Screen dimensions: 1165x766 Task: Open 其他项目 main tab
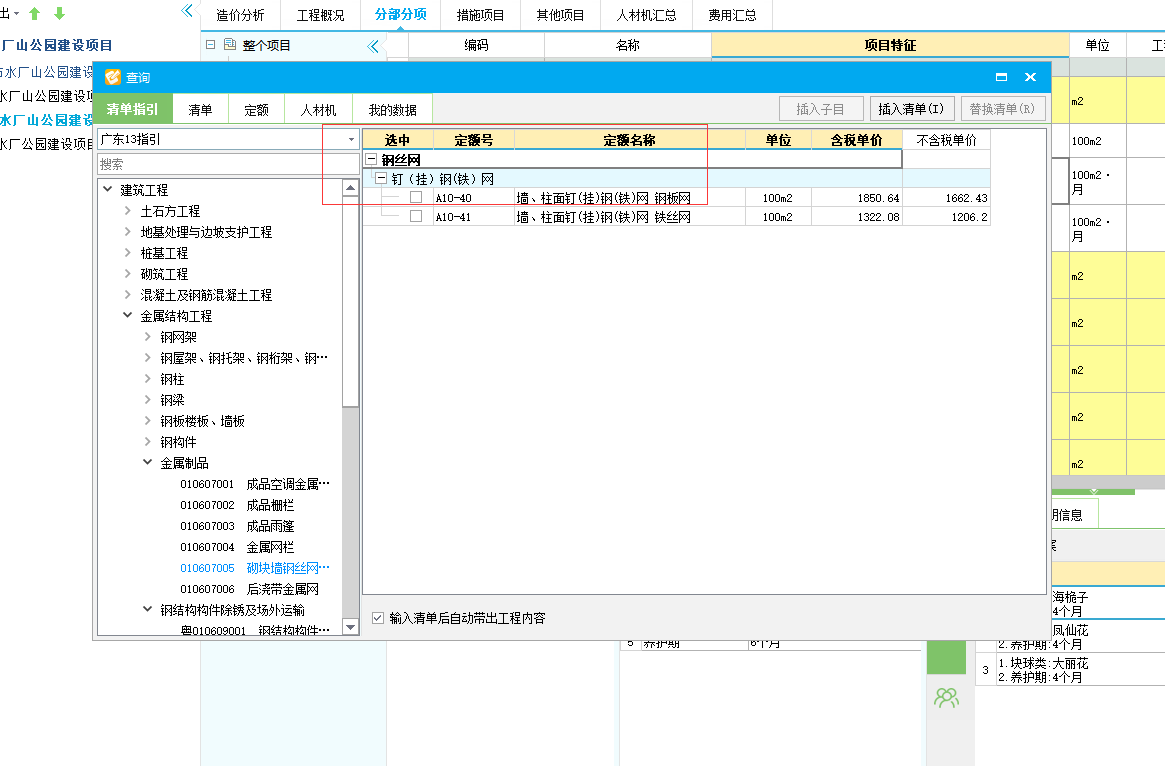click(x=560, y=15)
